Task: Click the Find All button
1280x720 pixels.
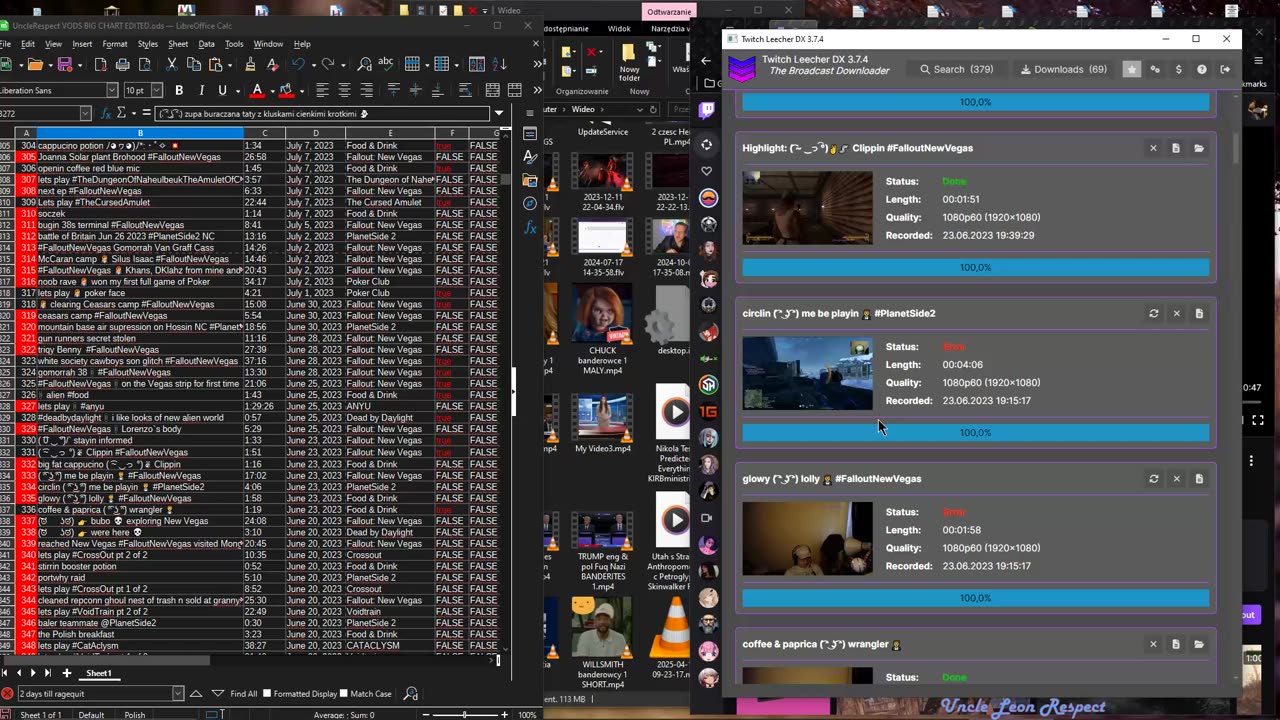Action: 243,694
